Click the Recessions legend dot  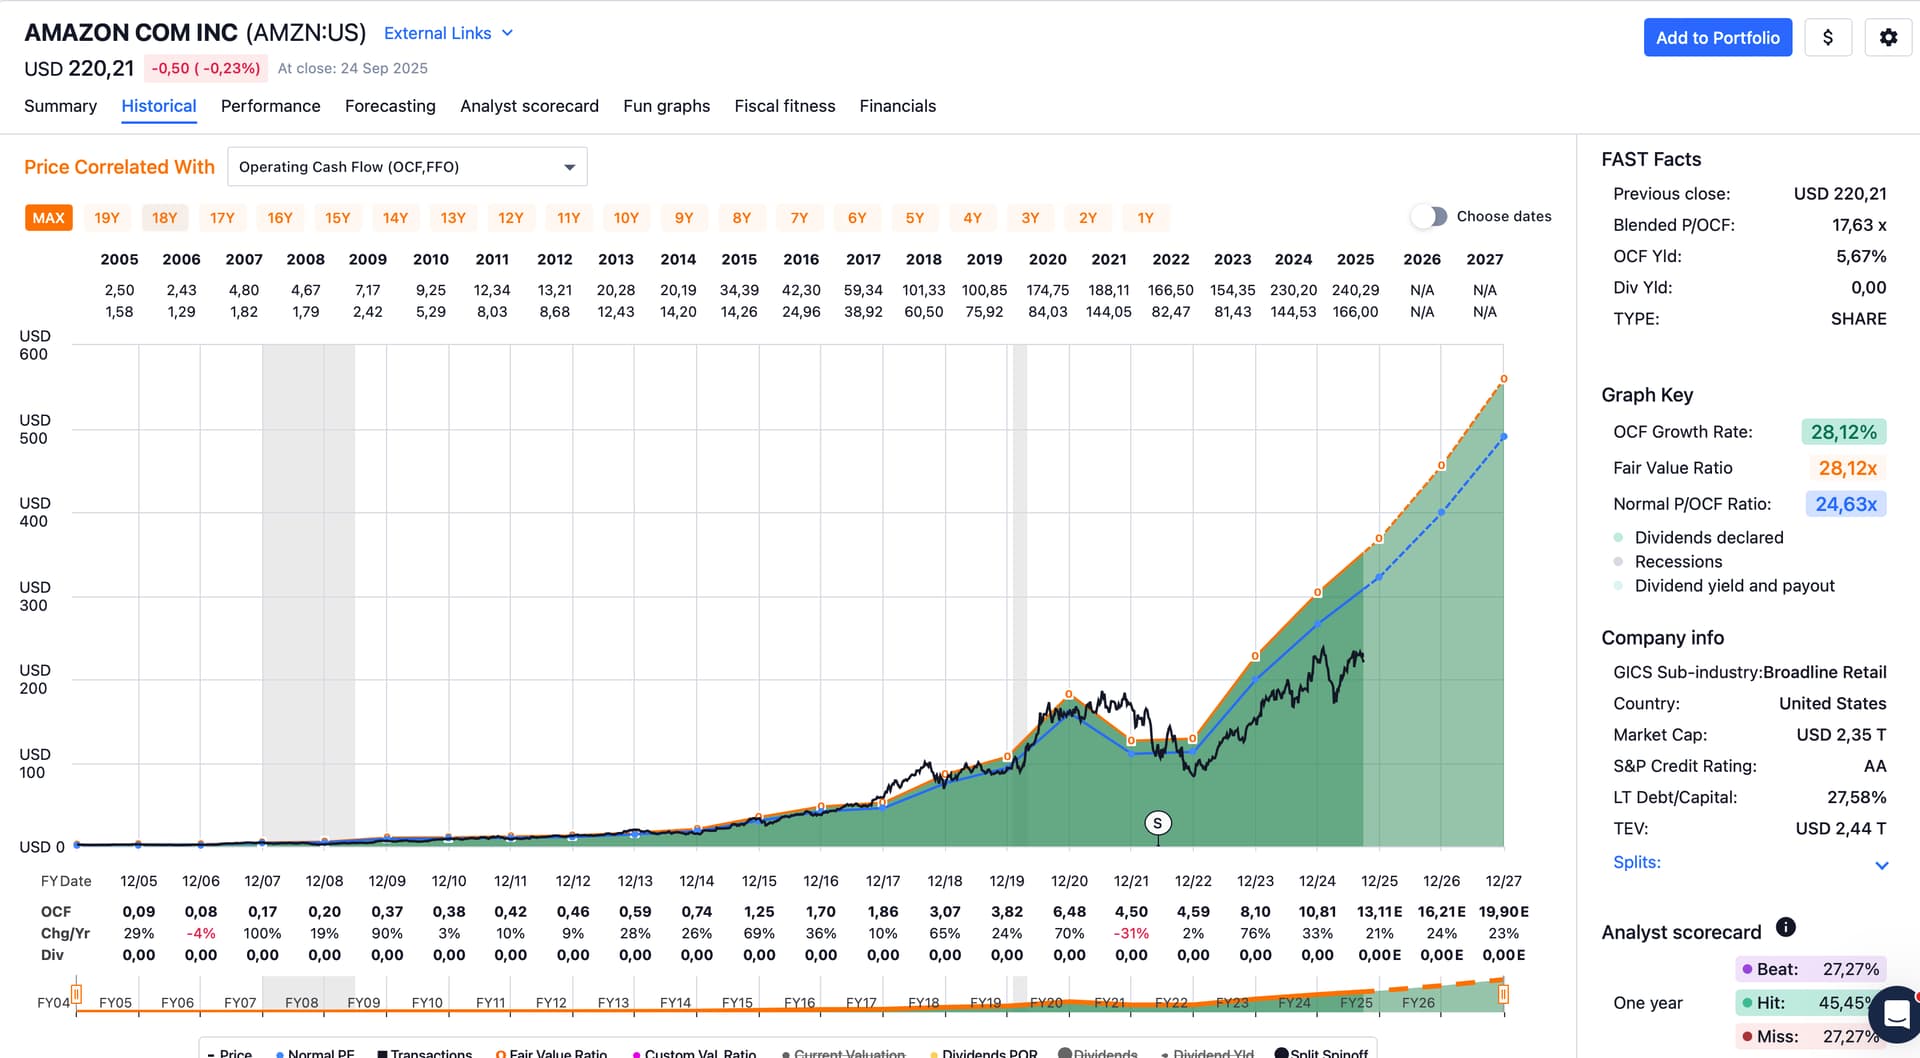click(1618, 562)
